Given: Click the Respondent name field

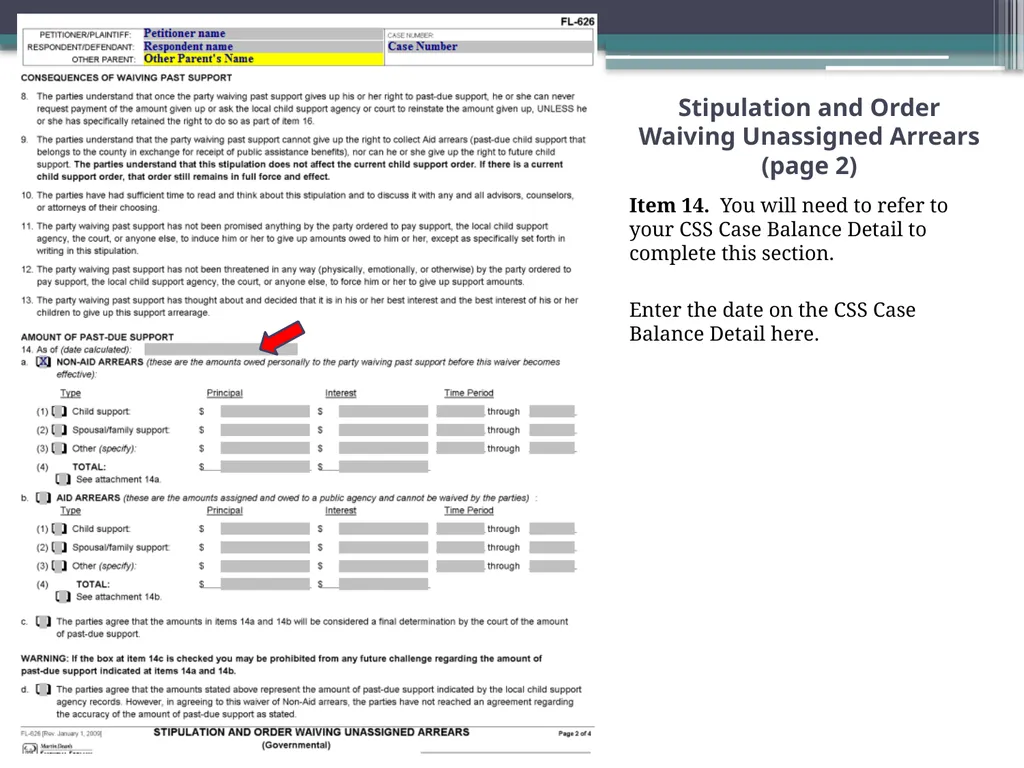Looking at the screenshot, I should click(x=263, y=47).
